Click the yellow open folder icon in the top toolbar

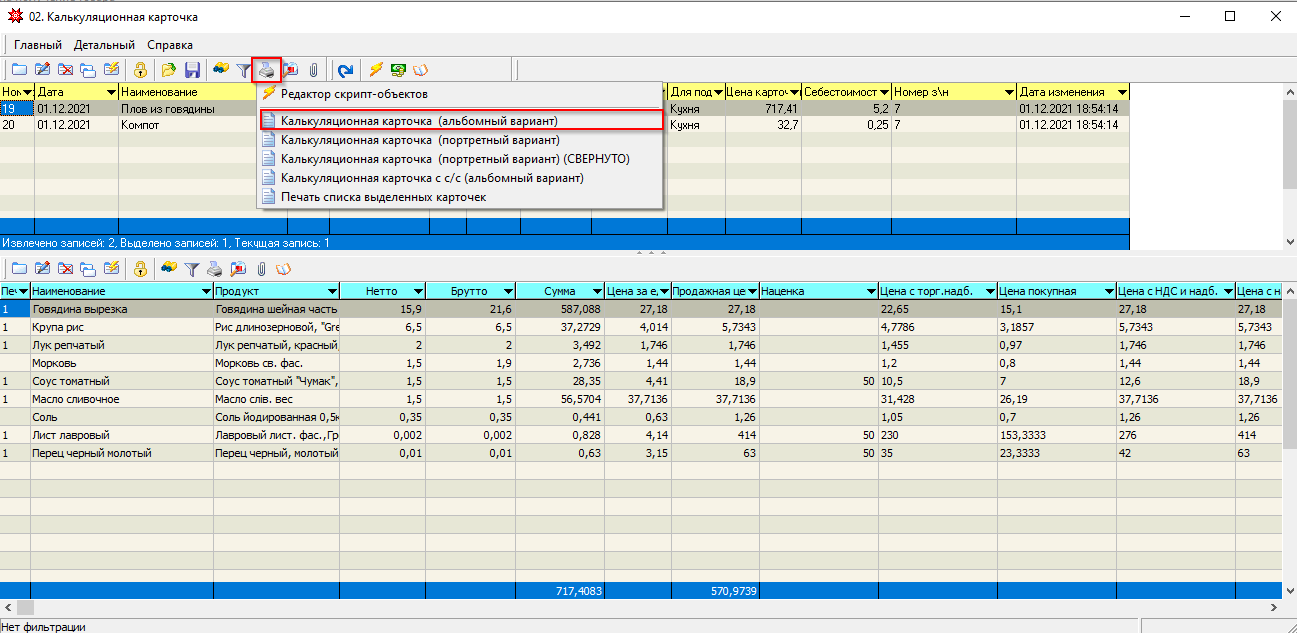168,70
